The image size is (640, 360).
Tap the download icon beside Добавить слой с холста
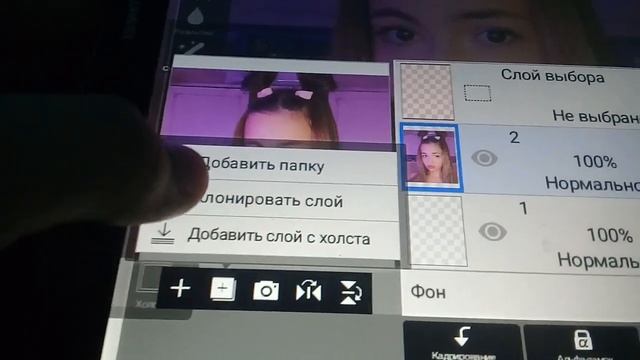point(163,234)
